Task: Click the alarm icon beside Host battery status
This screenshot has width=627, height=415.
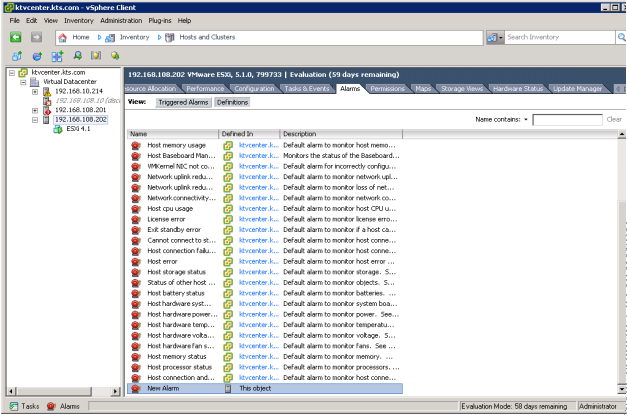Action: [x=136, y=293]
